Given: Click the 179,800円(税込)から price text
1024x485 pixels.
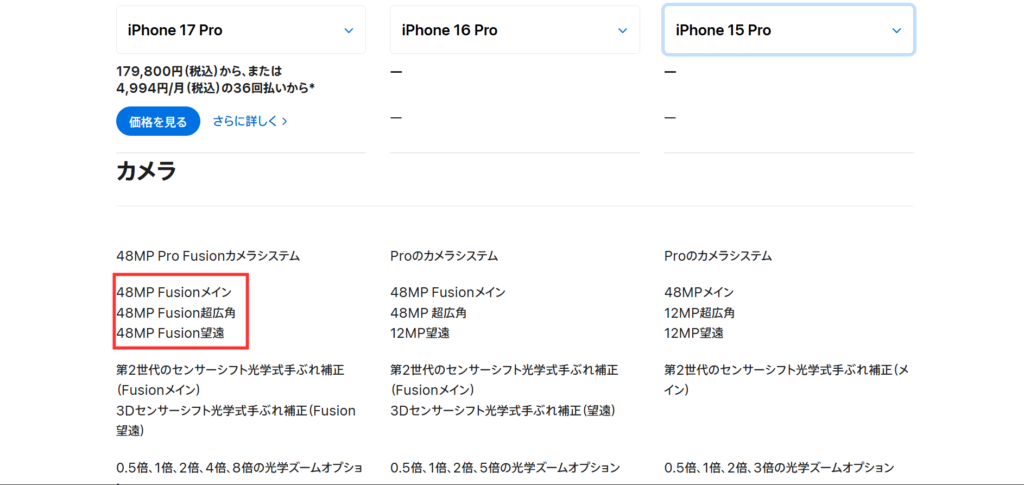Looking at the screenshot, I should tap(199, 71).
